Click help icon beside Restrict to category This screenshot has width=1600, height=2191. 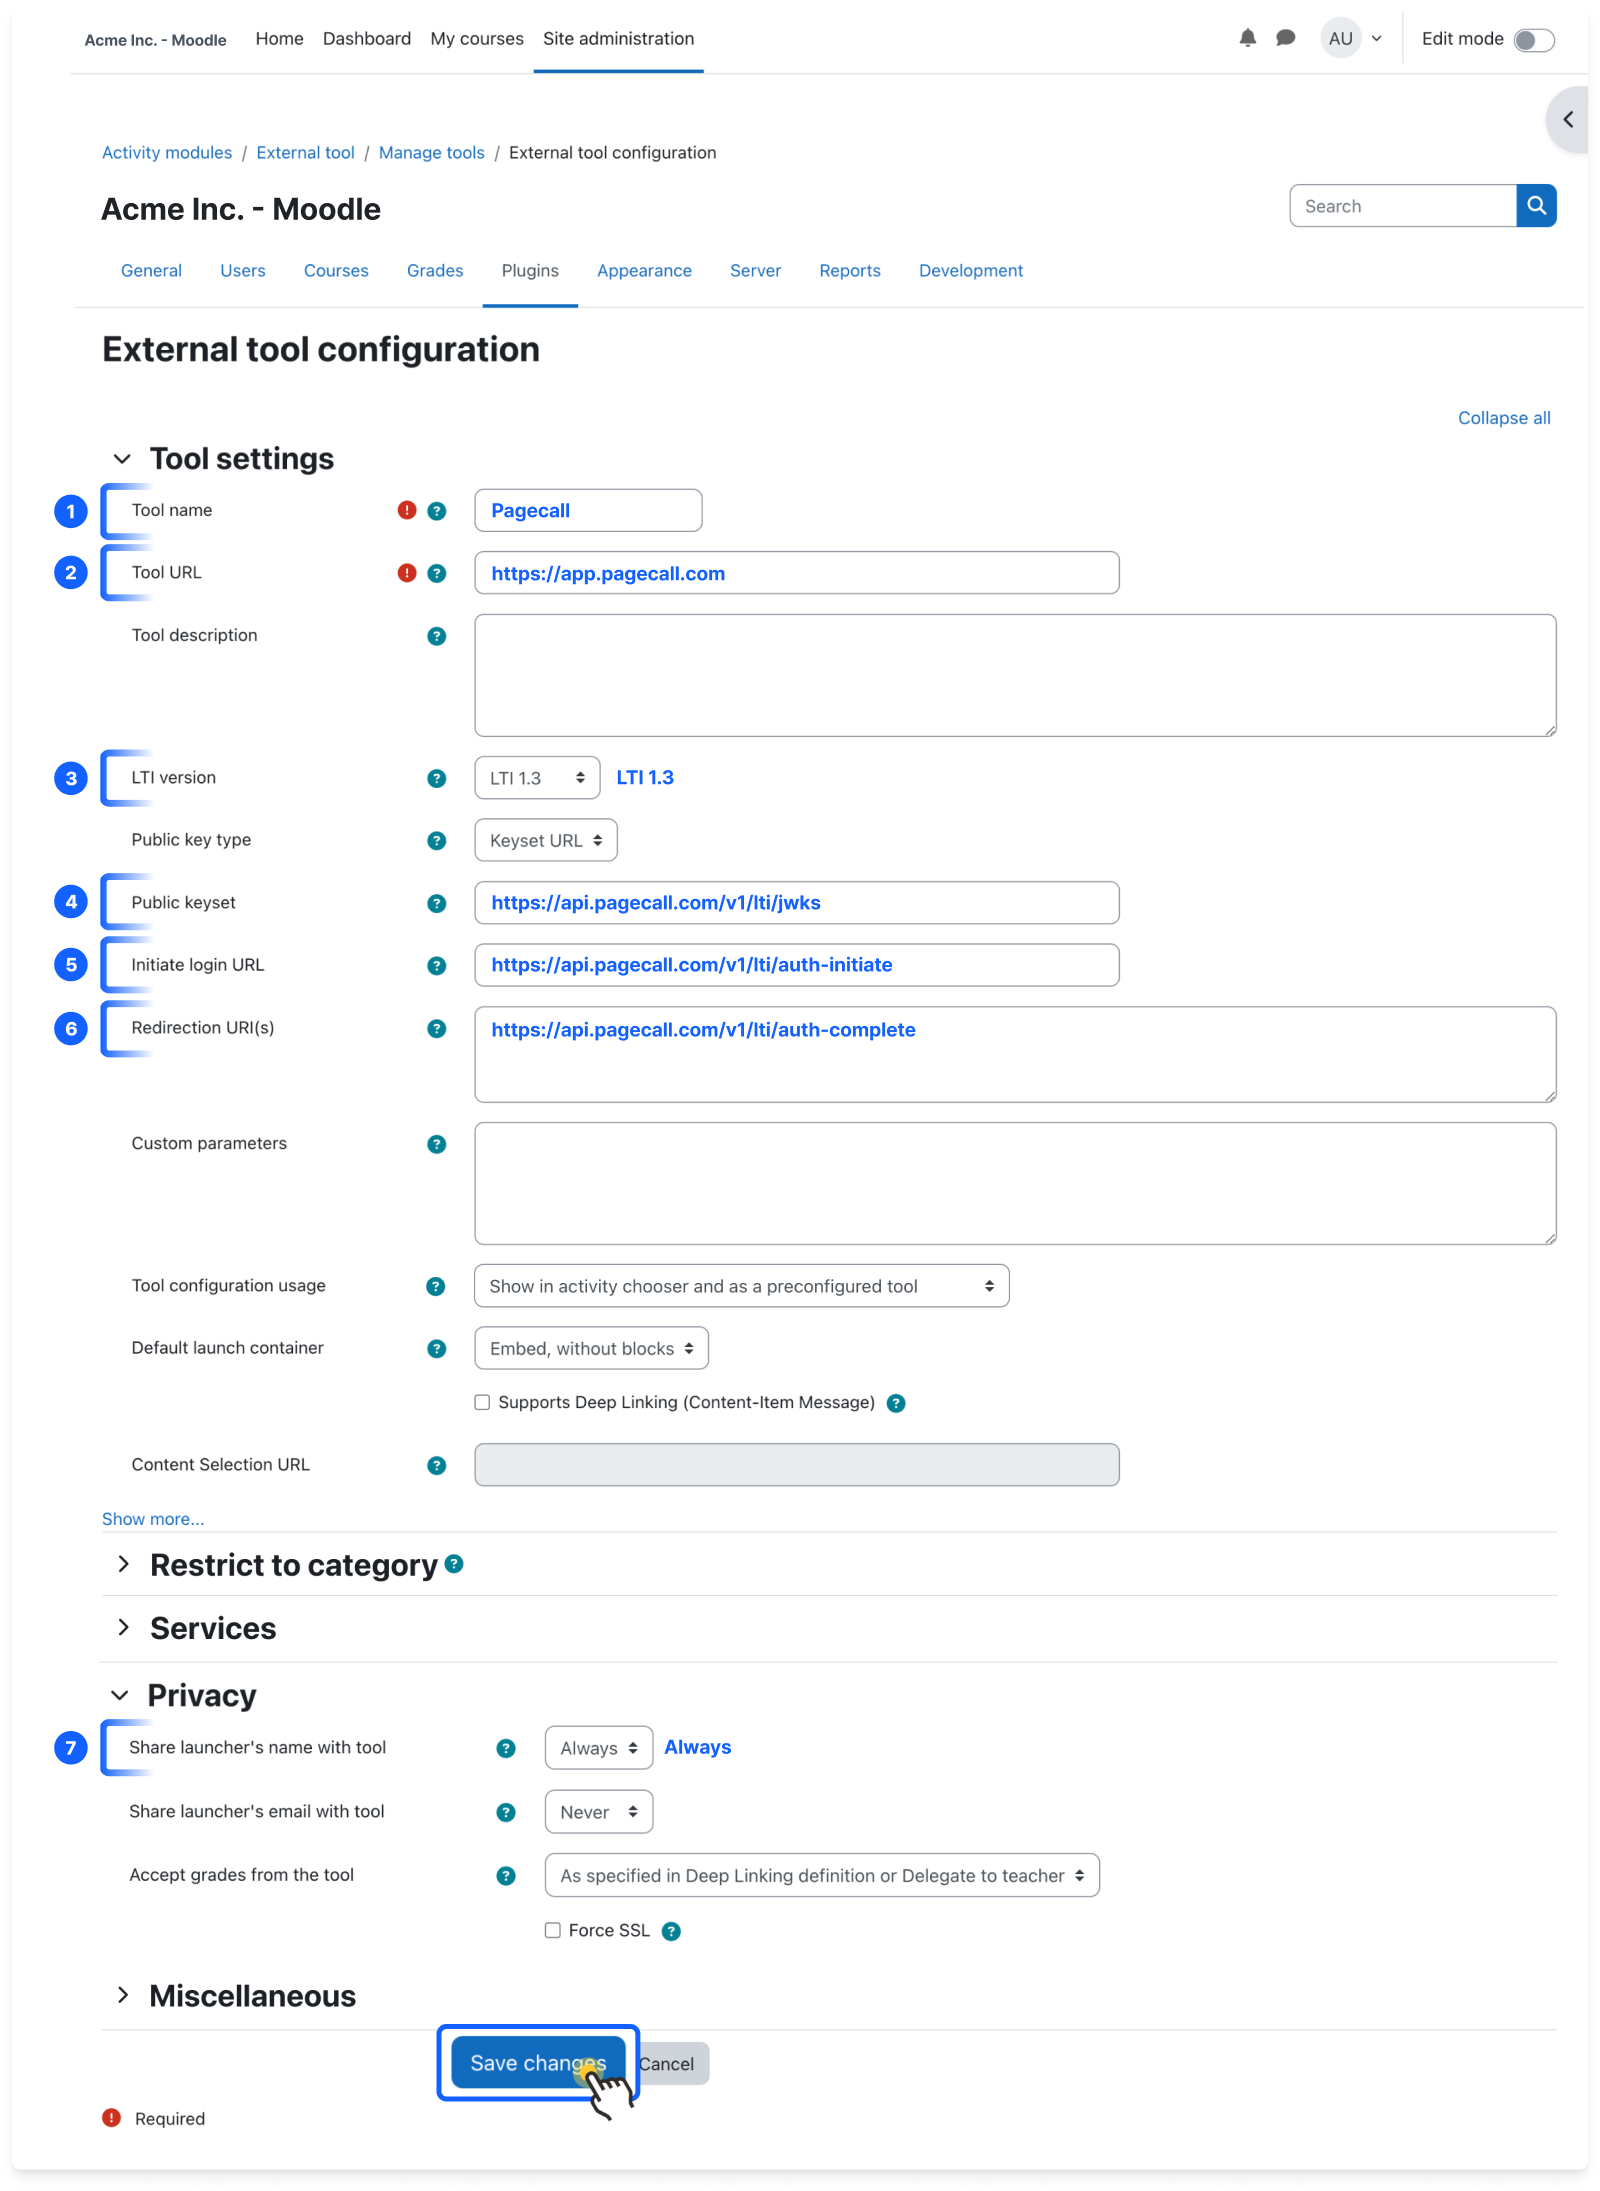[x=454, y=1563]
